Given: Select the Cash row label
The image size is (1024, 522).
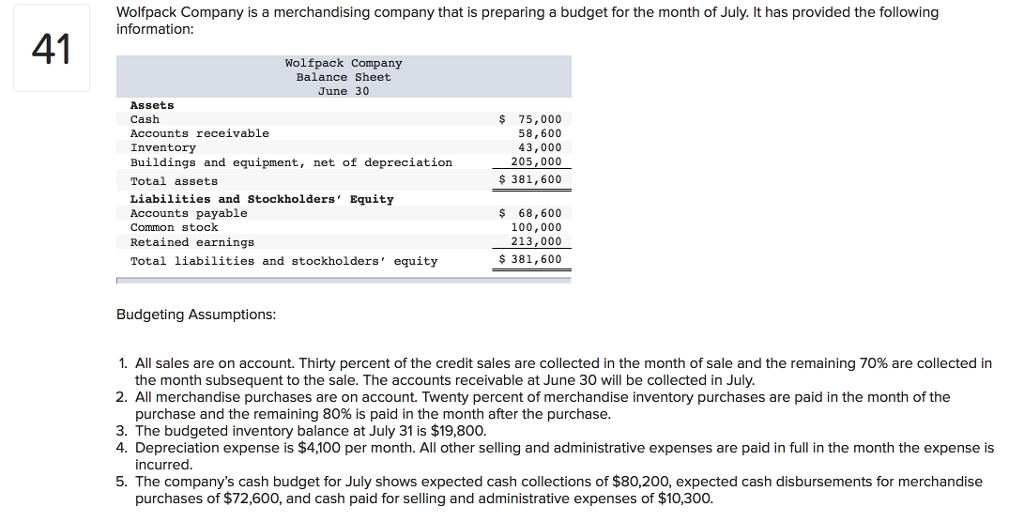Looking at the screenshot, I should point(145,119).
